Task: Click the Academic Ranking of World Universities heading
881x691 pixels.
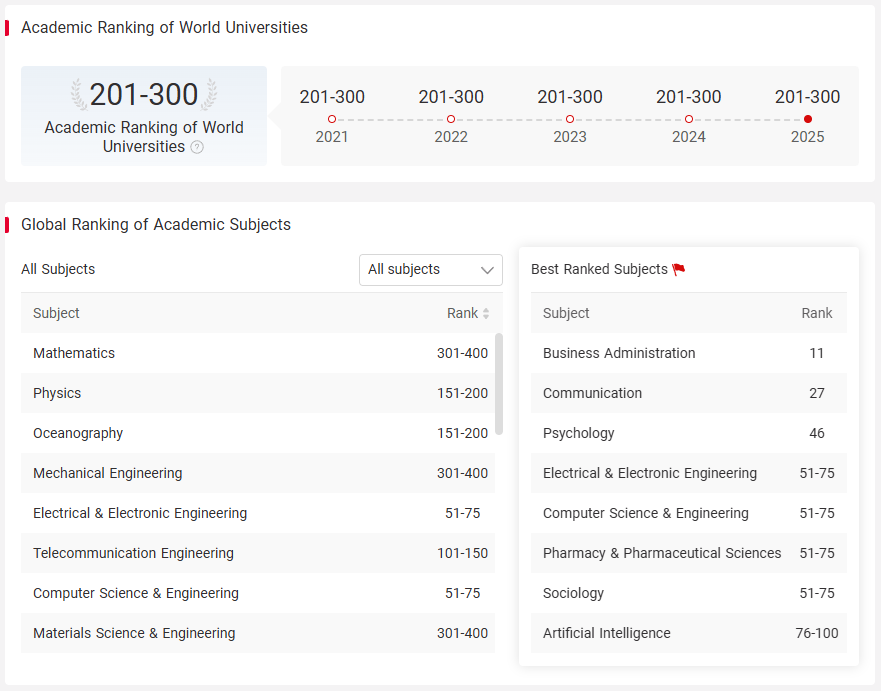Action: tap(164, 28)
